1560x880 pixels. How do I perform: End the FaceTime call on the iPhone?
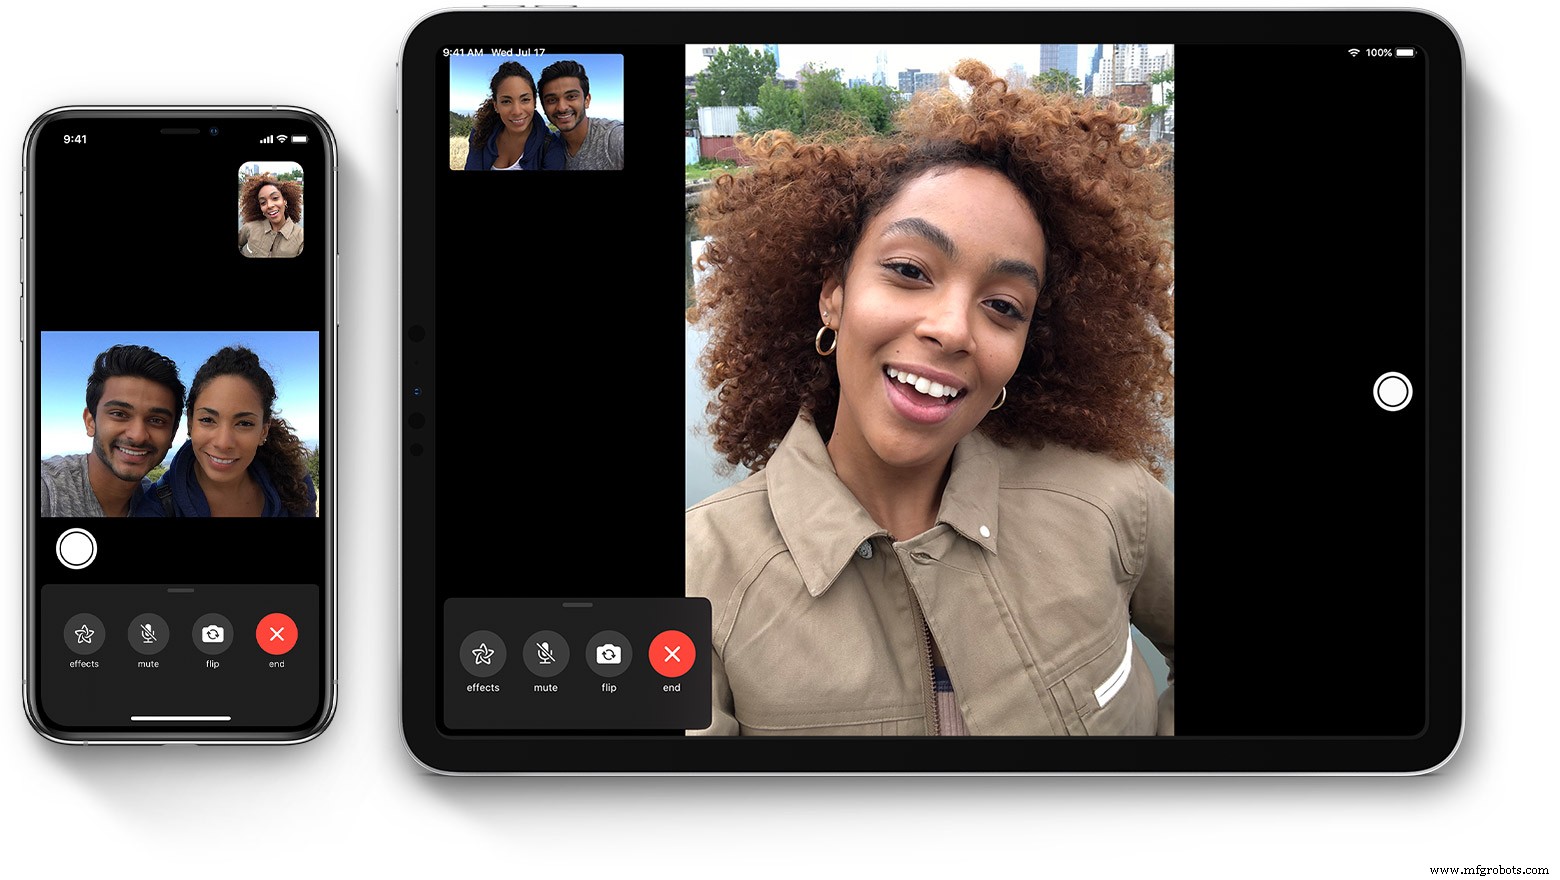point(277,633)
